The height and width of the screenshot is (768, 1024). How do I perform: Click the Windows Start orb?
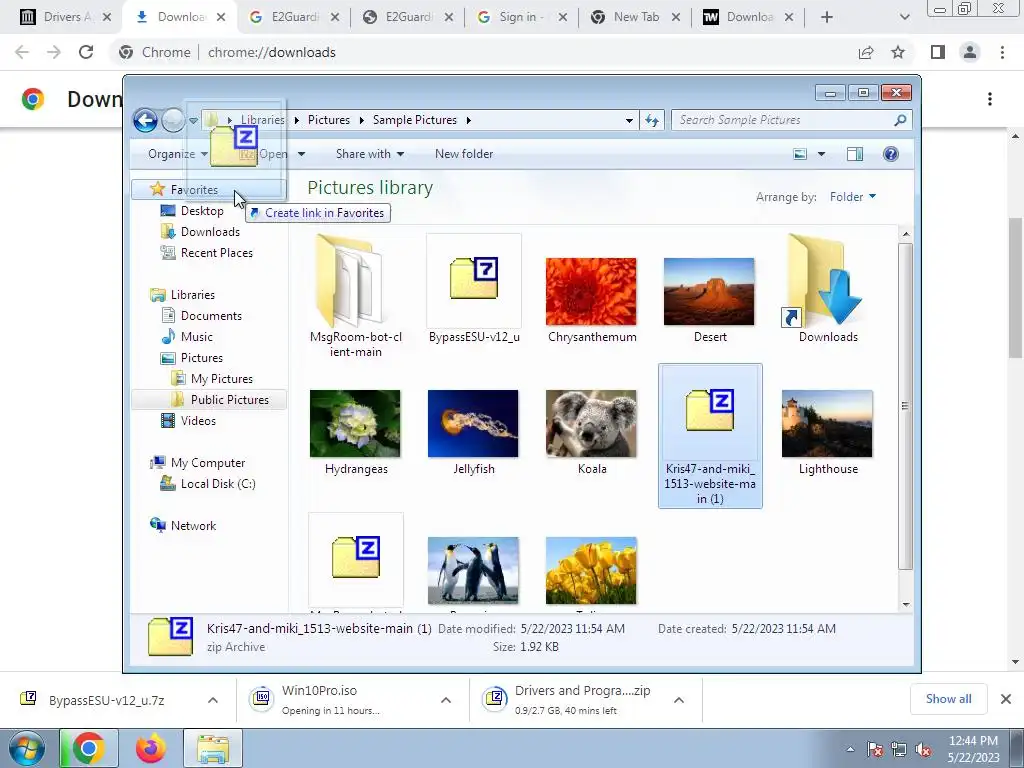coord(27,748)
